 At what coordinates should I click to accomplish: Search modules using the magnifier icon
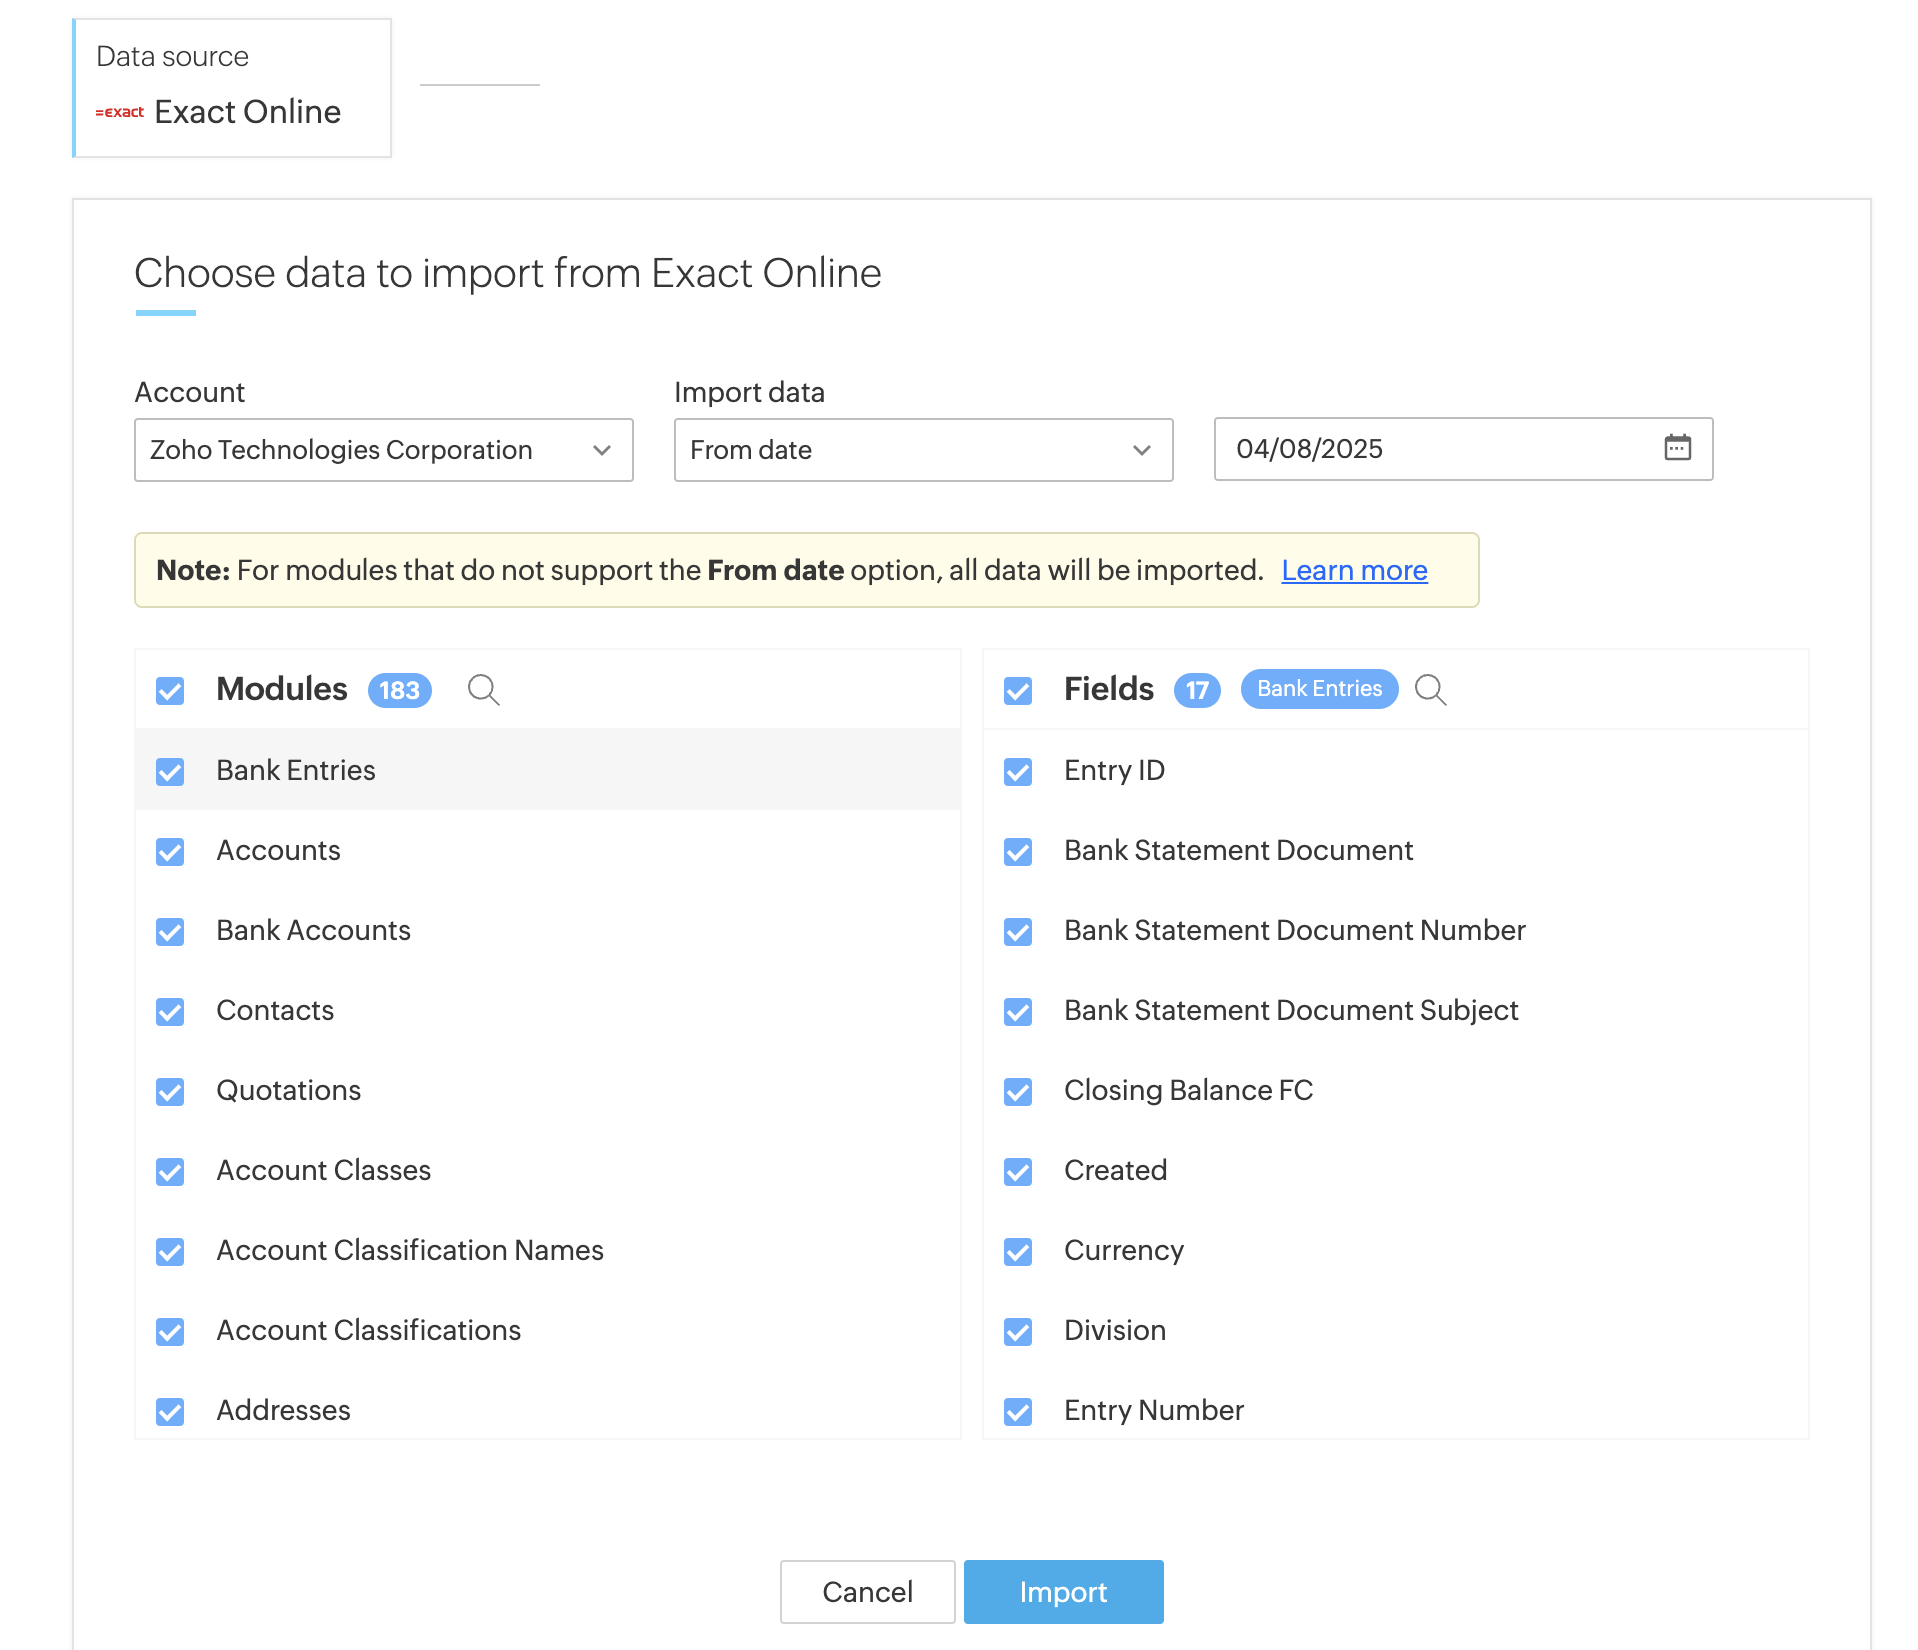[x=483, y=690]
